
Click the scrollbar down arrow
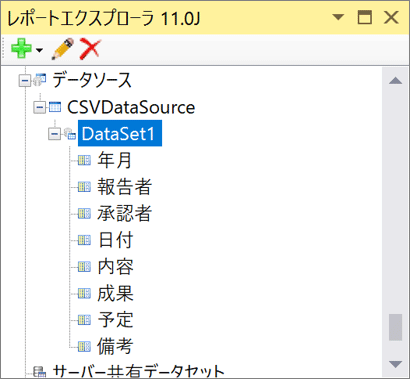tap(395, 364)
